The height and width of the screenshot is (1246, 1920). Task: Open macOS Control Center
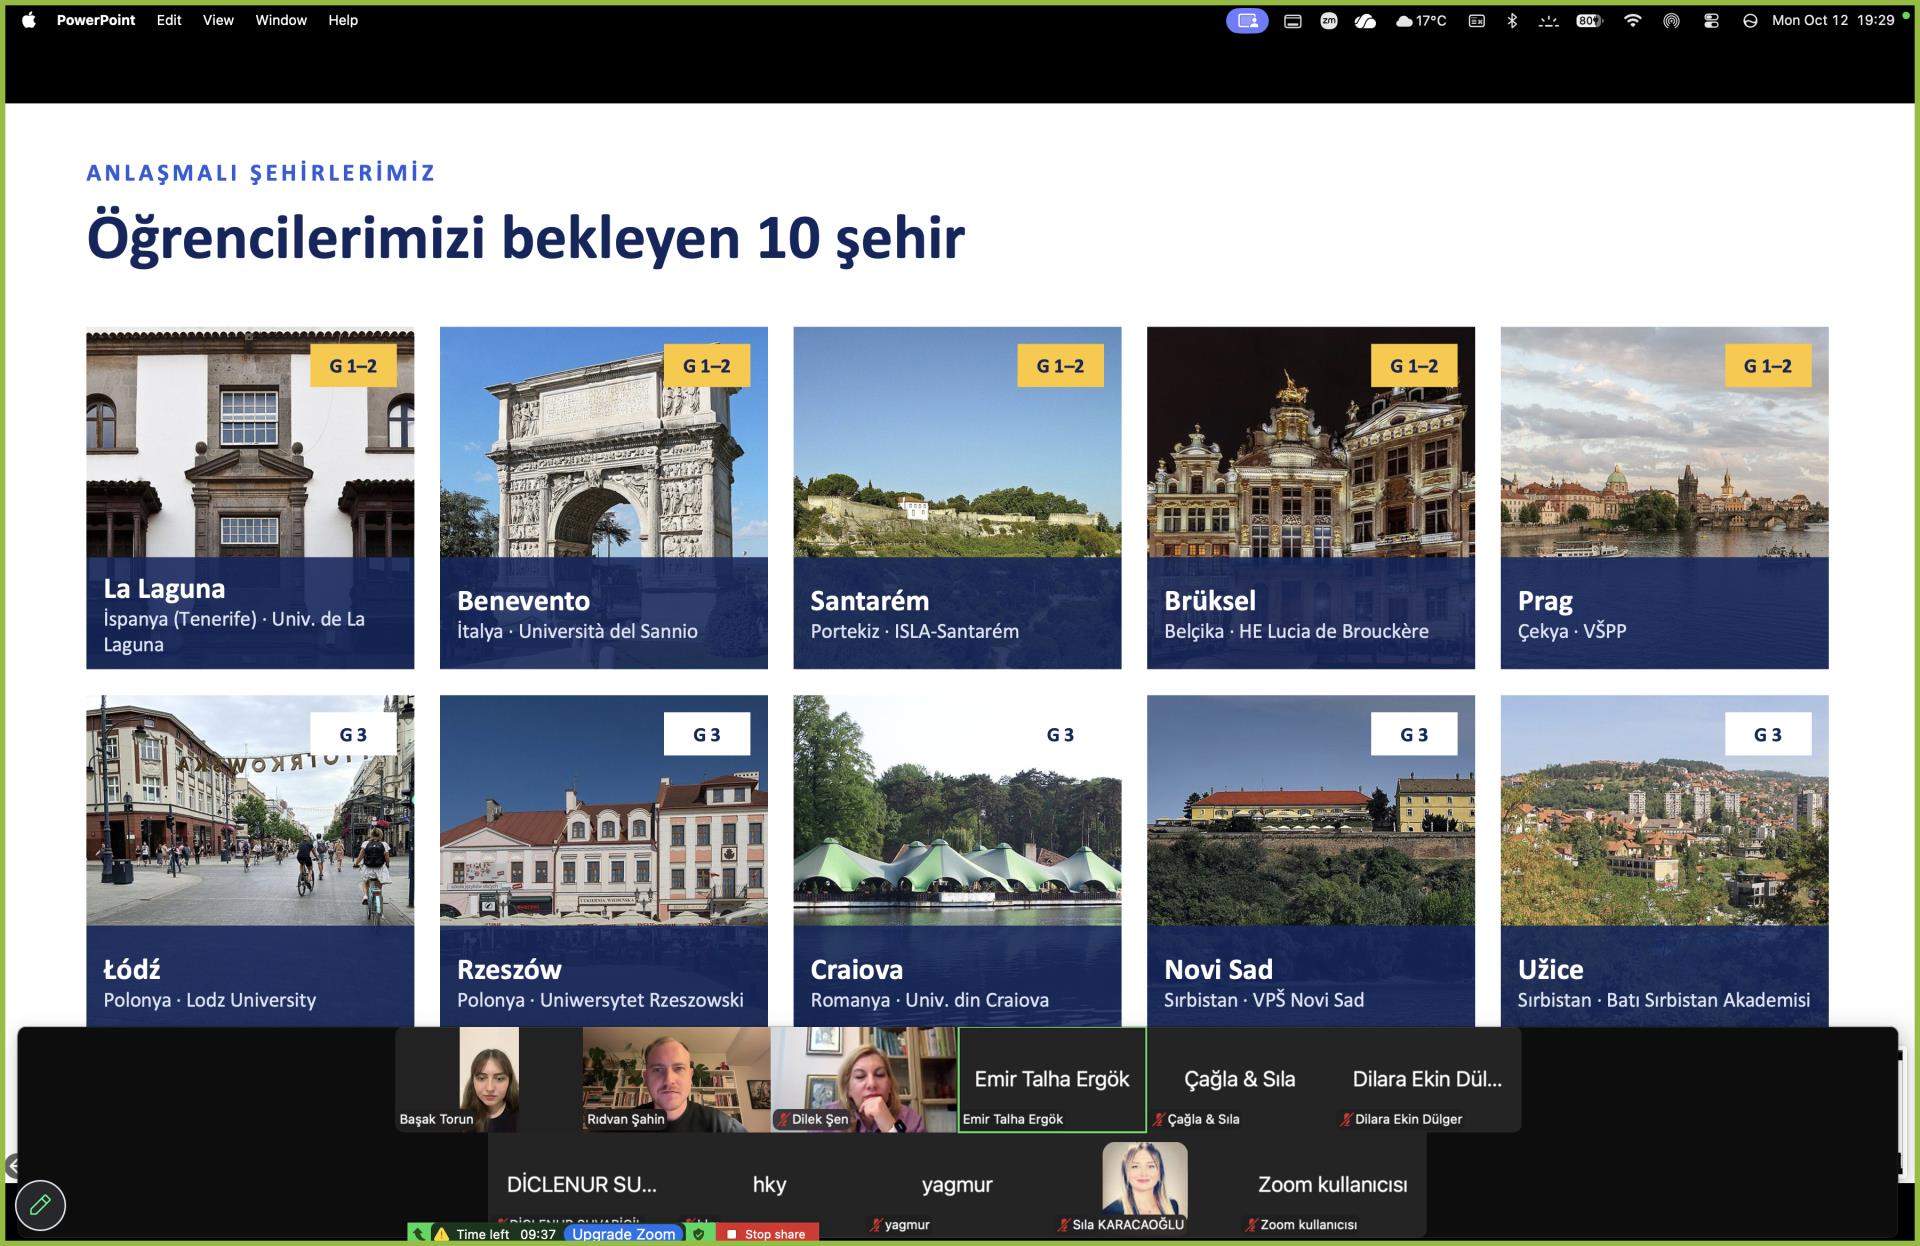(1711, 20)
